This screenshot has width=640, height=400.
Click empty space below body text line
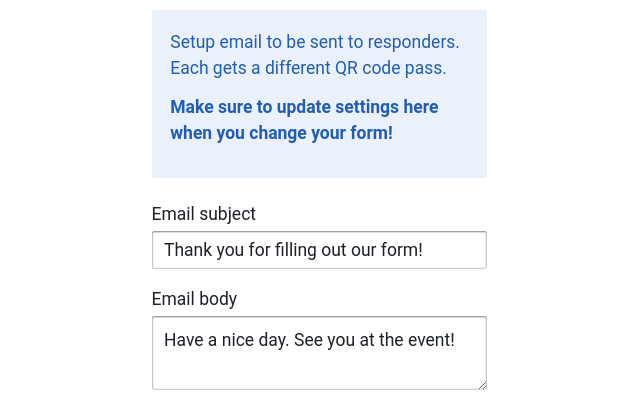(319, 369)
